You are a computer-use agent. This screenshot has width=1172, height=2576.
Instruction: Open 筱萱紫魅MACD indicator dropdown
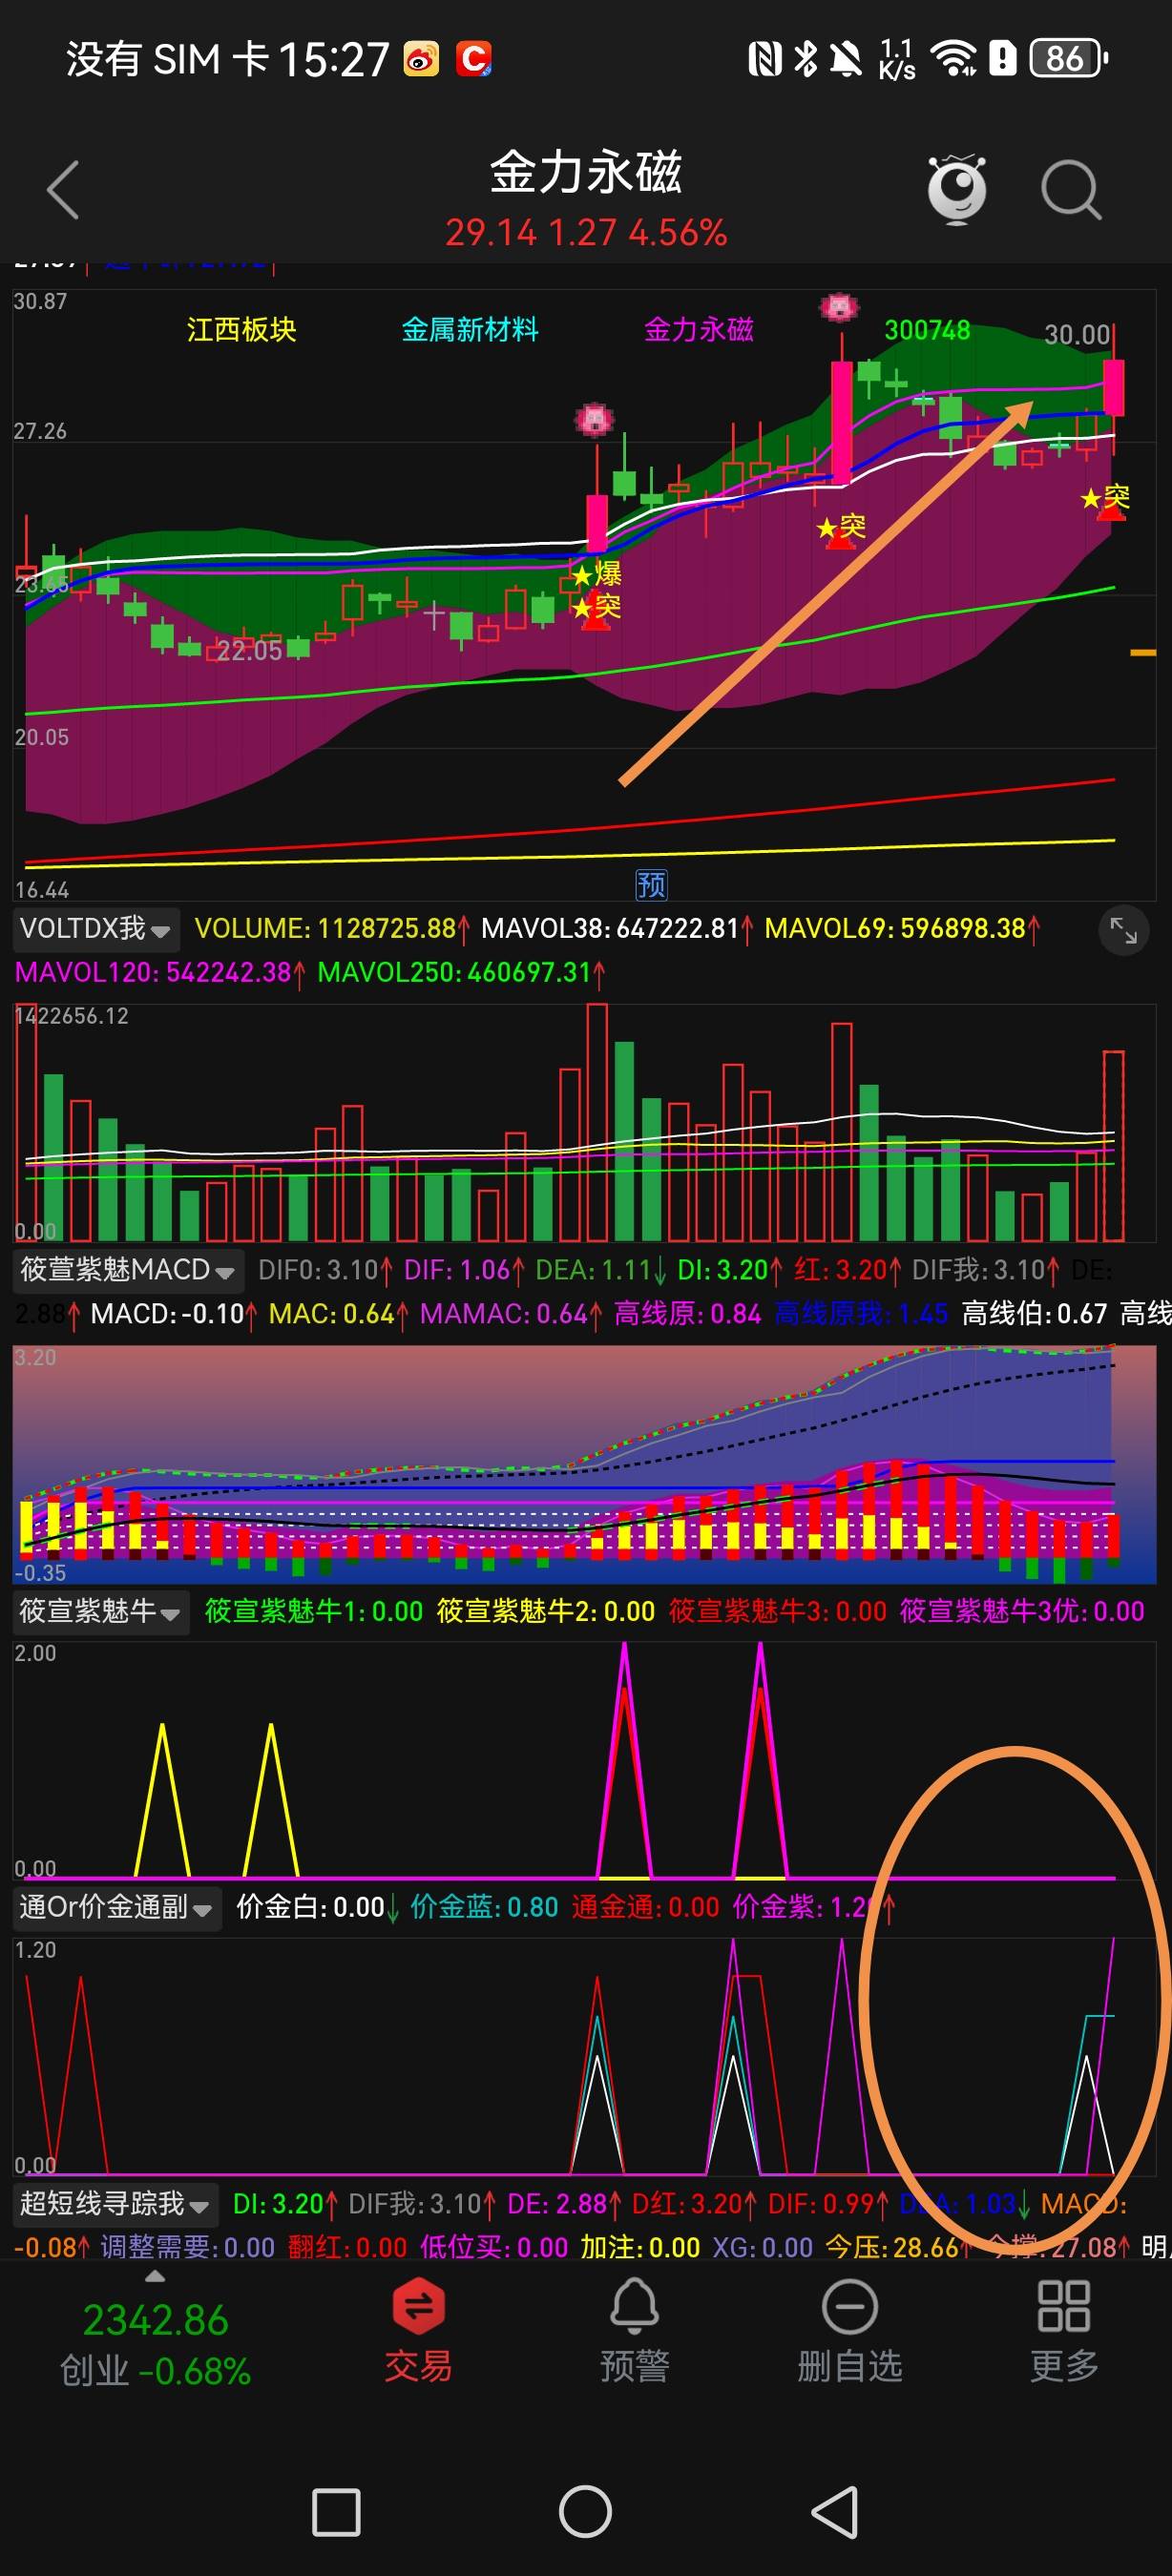[x=128, y=1270]
